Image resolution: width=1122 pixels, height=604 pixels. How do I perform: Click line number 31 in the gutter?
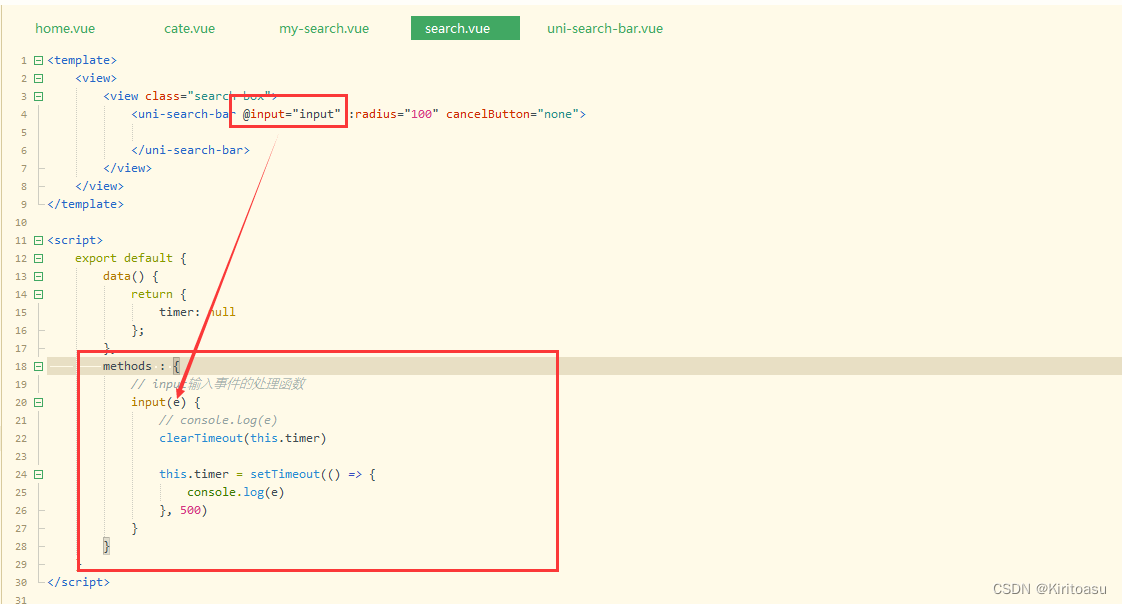[x=21, y=600]
